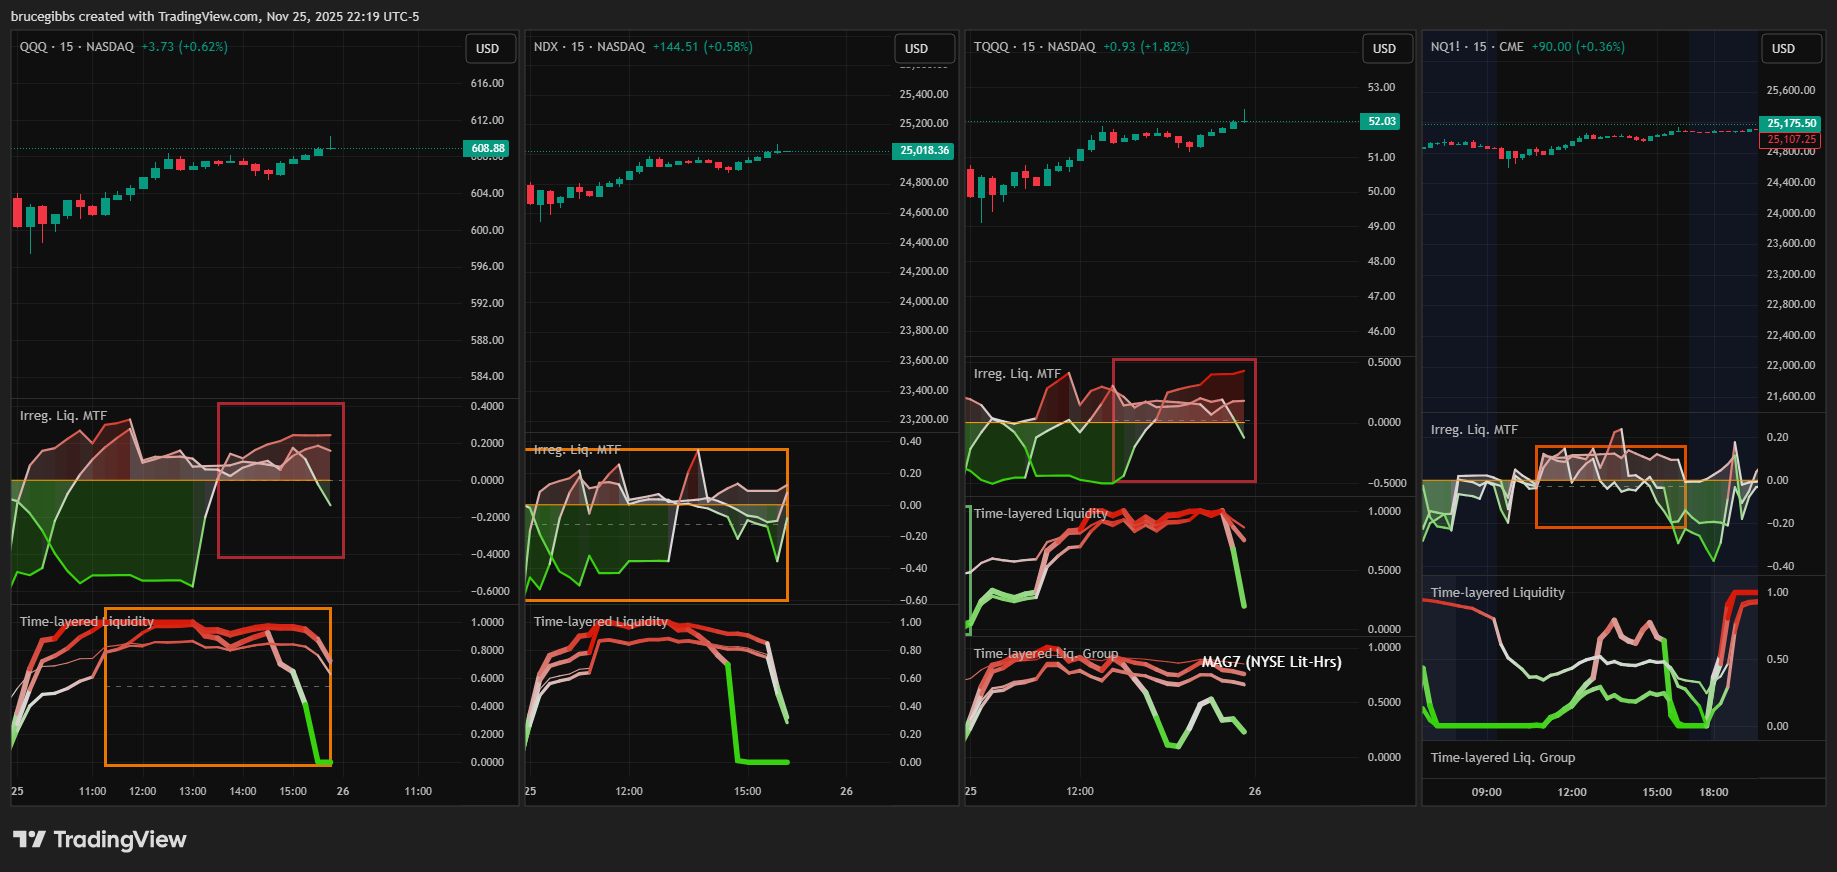1837x872 pixels.
Task: Click the 608.88 current price label
Action: click(x=488, y=148)
